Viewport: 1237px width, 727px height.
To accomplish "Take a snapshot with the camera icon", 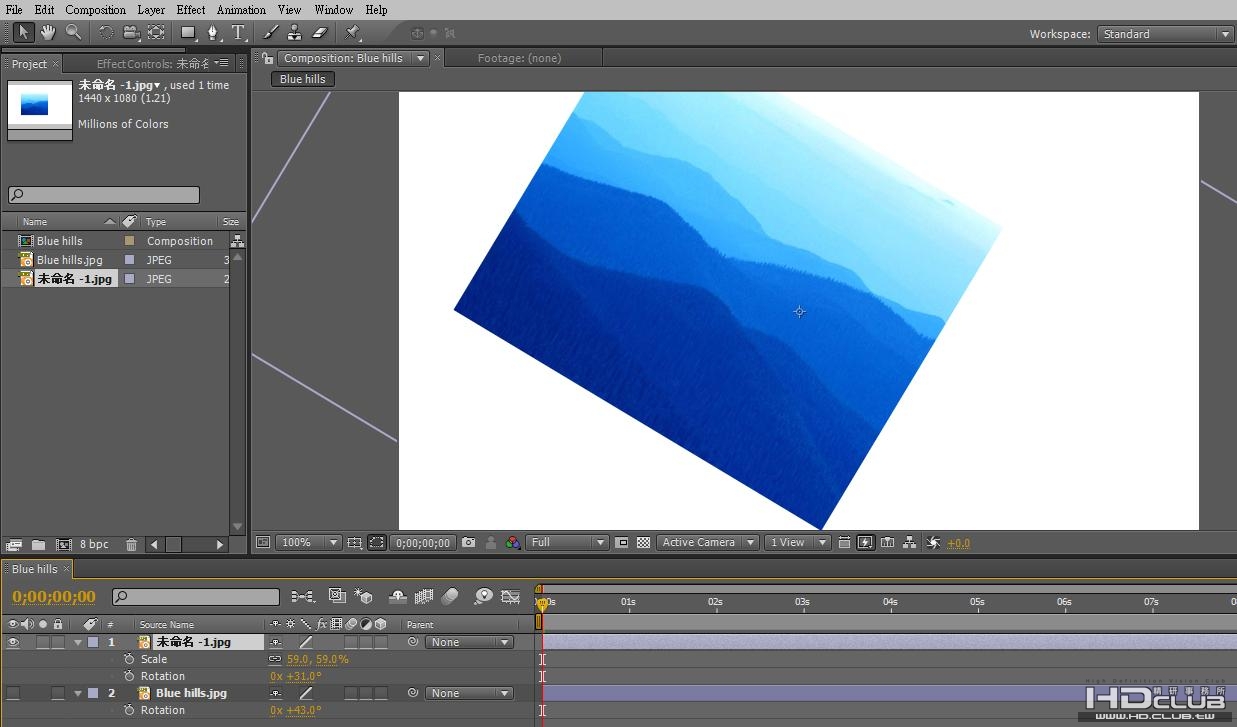I will point(469,543).
